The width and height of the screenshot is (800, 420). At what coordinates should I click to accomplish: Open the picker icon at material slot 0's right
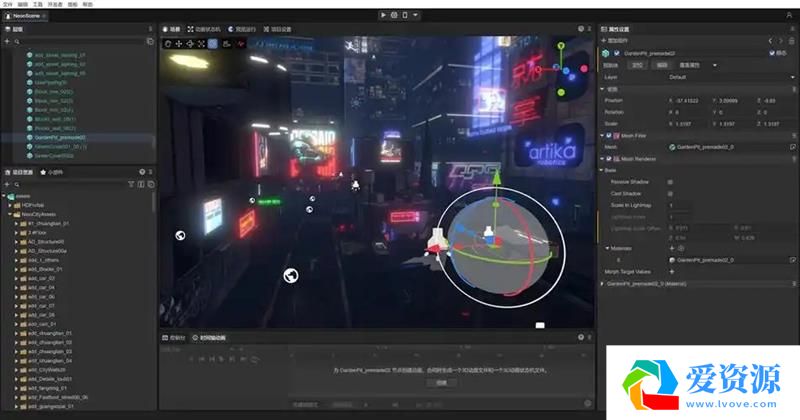tap(793, 260)
